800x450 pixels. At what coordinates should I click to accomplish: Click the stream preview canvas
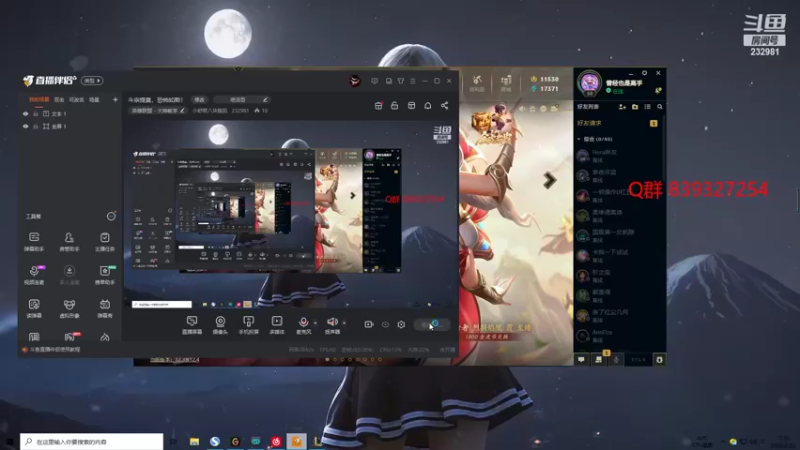pos(291,213)
